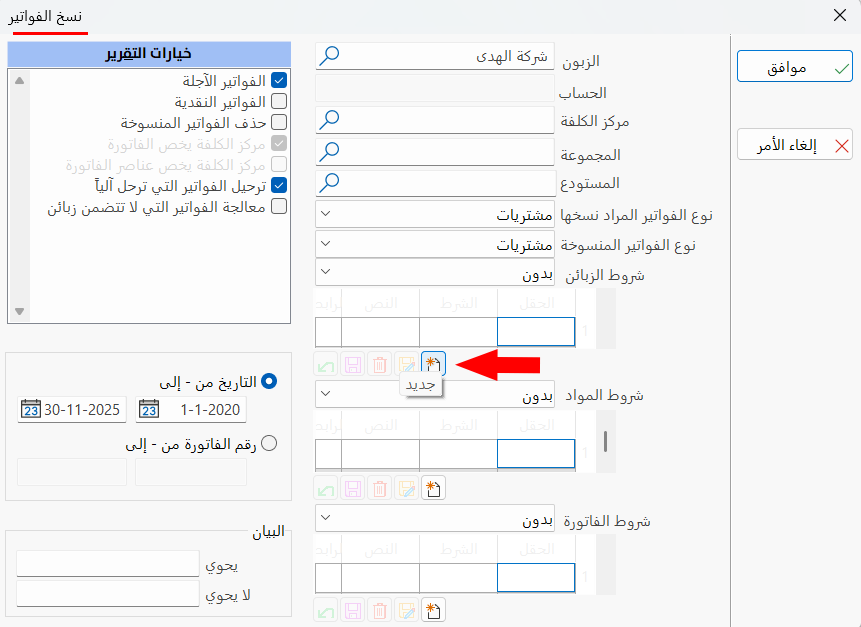The image size is (861, 627).
Task: Select the trash icon under invoice conditions
Action: (x=378, y=609)
